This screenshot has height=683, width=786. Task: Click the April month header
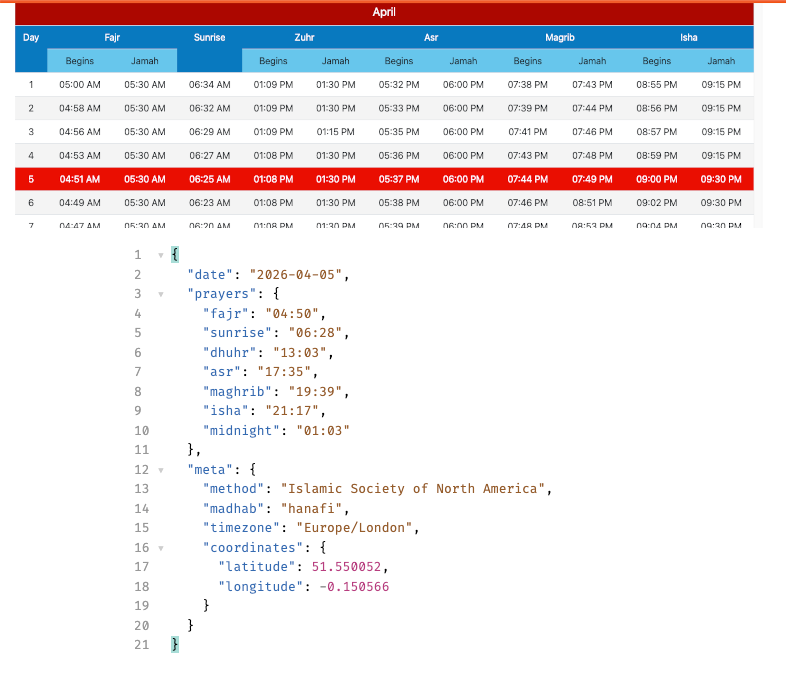(x=384, y=12)
